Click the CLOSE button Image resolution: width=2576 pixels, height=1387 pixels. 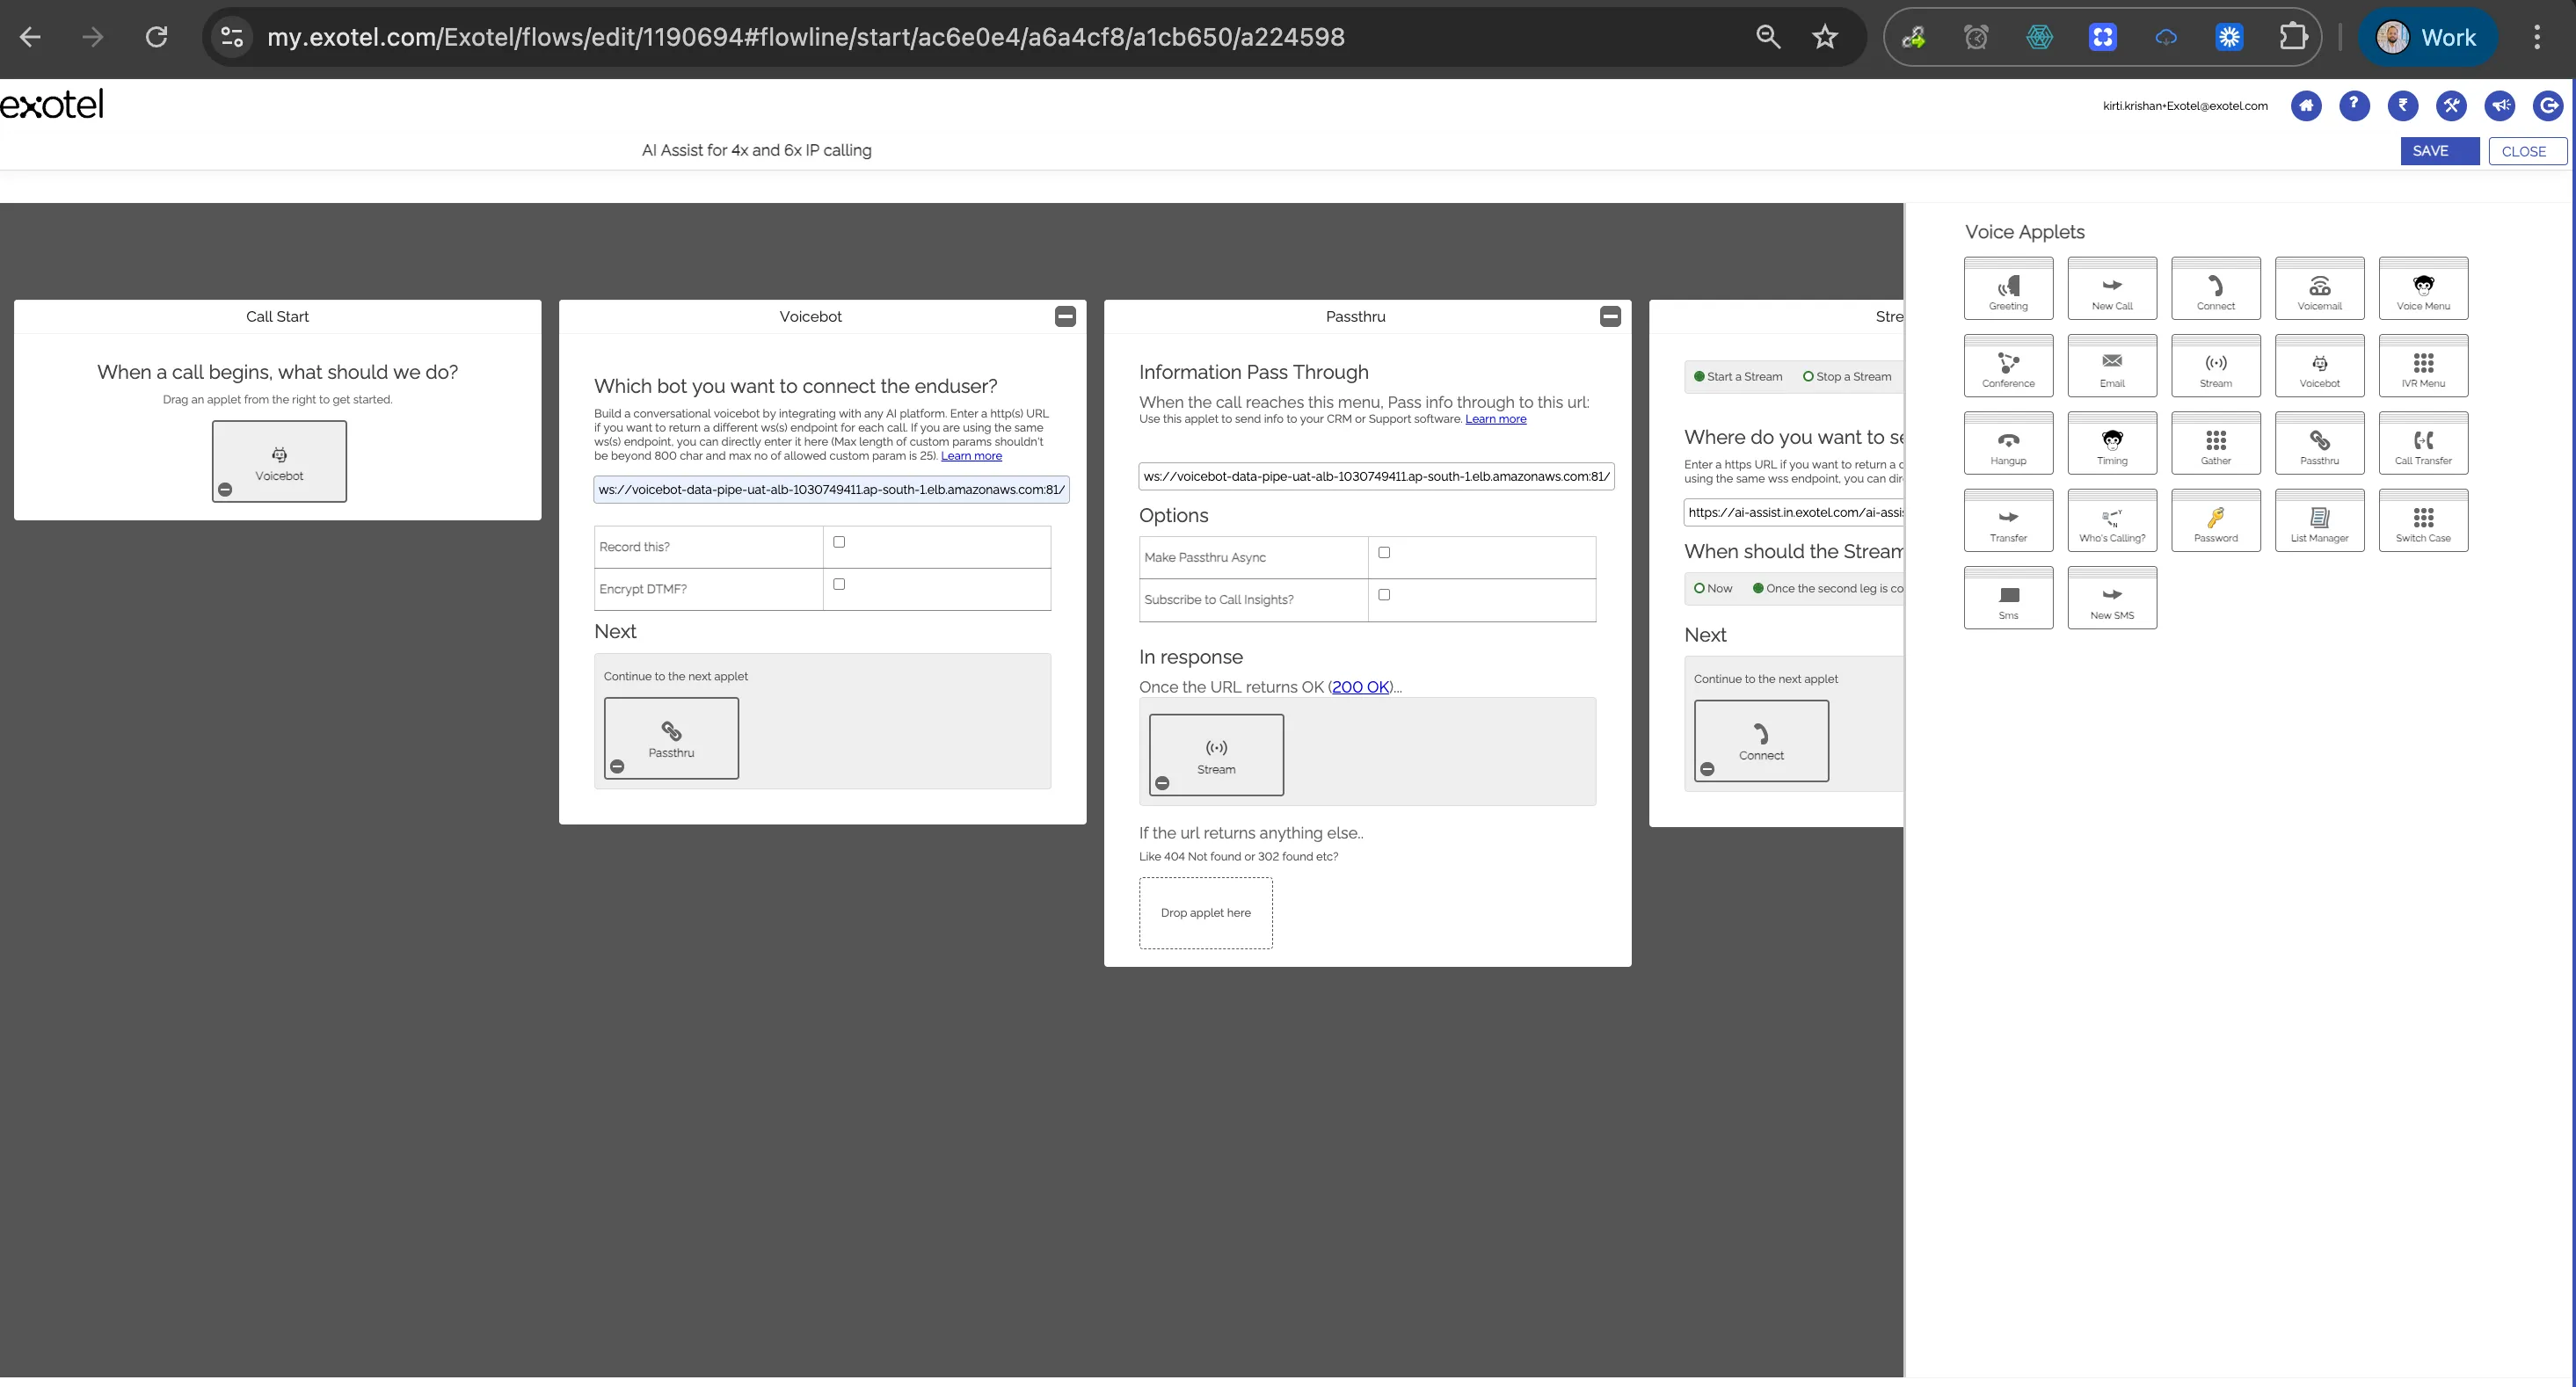[2526, 151]
